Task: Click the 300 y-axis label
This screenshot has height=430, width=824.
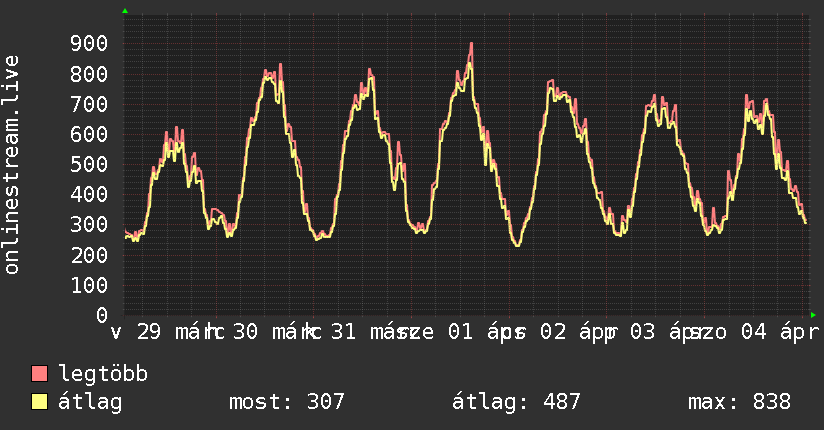Action: point(89,225)
